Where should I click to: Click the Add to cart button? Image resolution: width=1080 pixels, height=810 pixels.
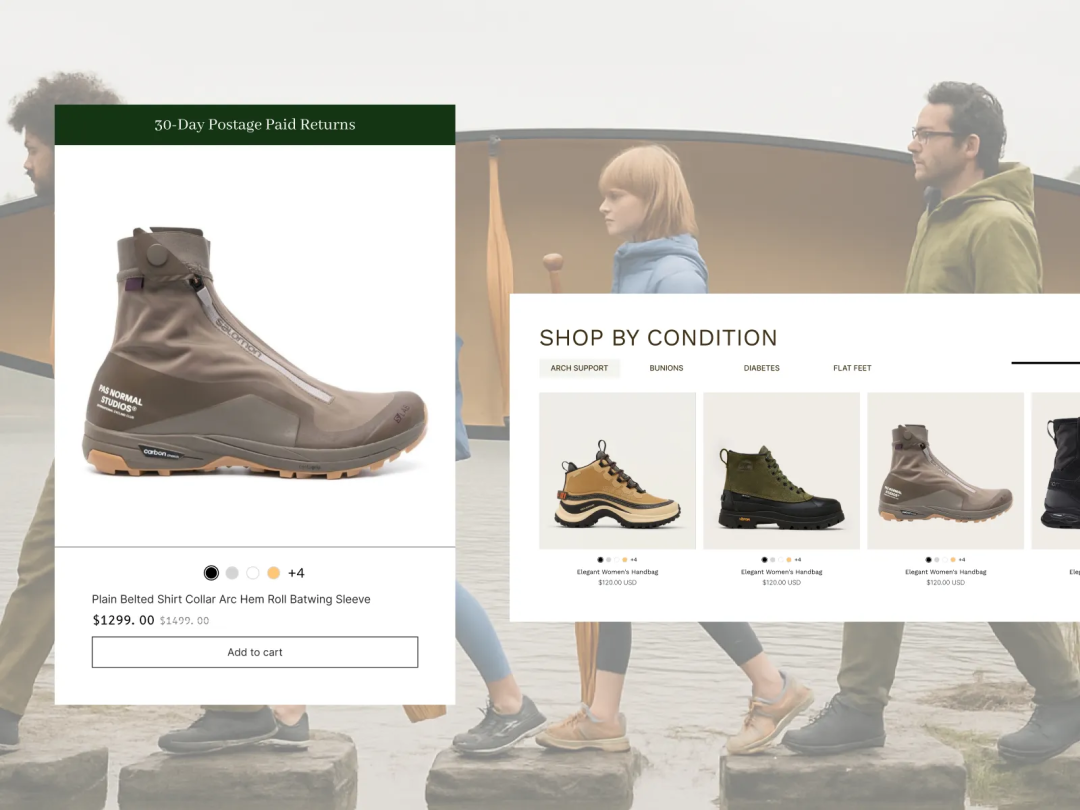(x=255, y=652)
